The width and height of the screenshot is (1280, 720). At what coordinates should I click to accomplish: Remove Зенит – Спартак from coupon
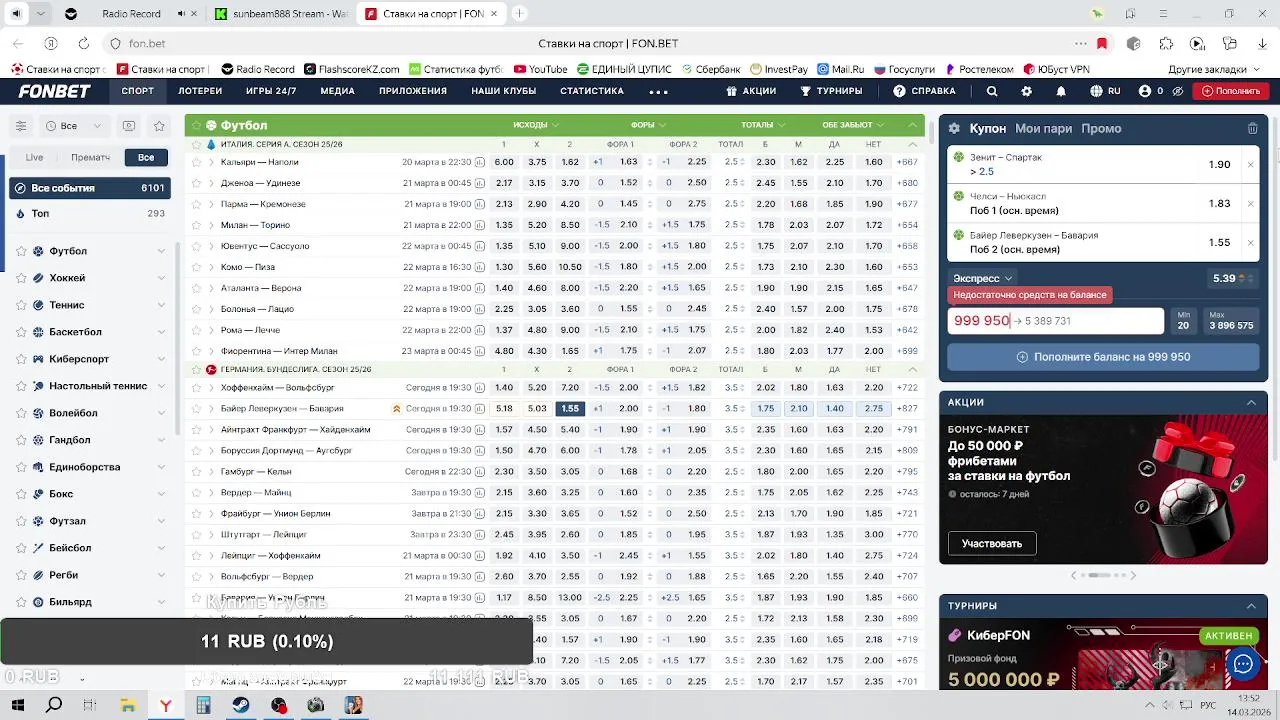[1250, 165]
